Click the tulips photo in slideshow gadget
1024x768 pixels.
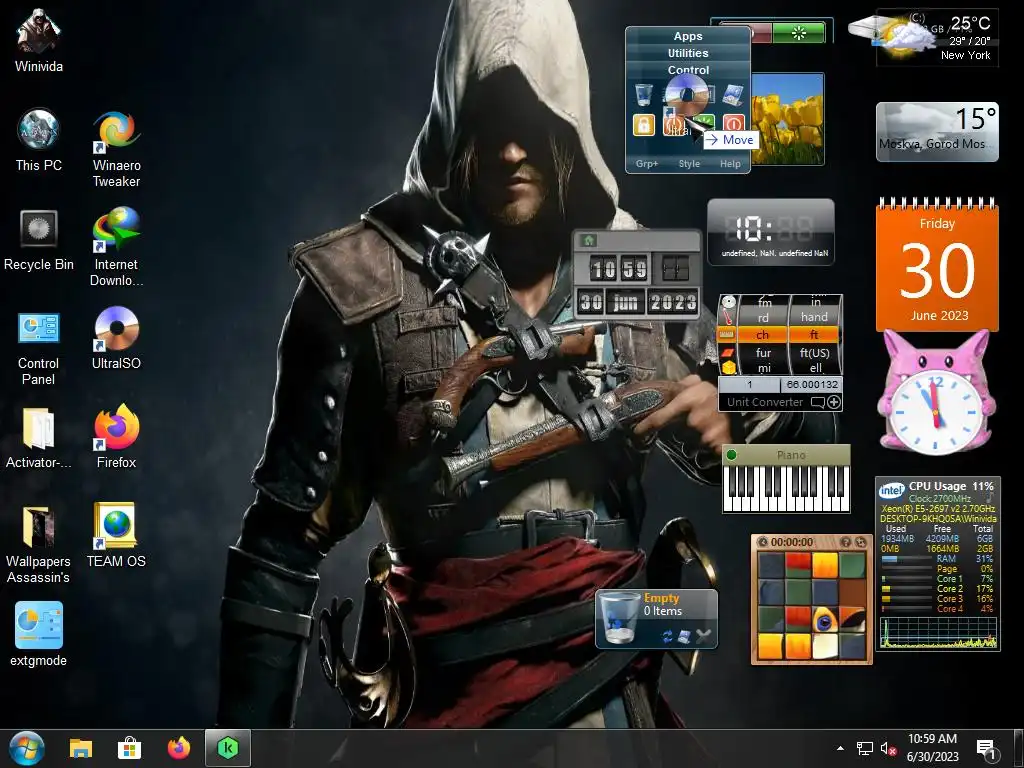787,119
